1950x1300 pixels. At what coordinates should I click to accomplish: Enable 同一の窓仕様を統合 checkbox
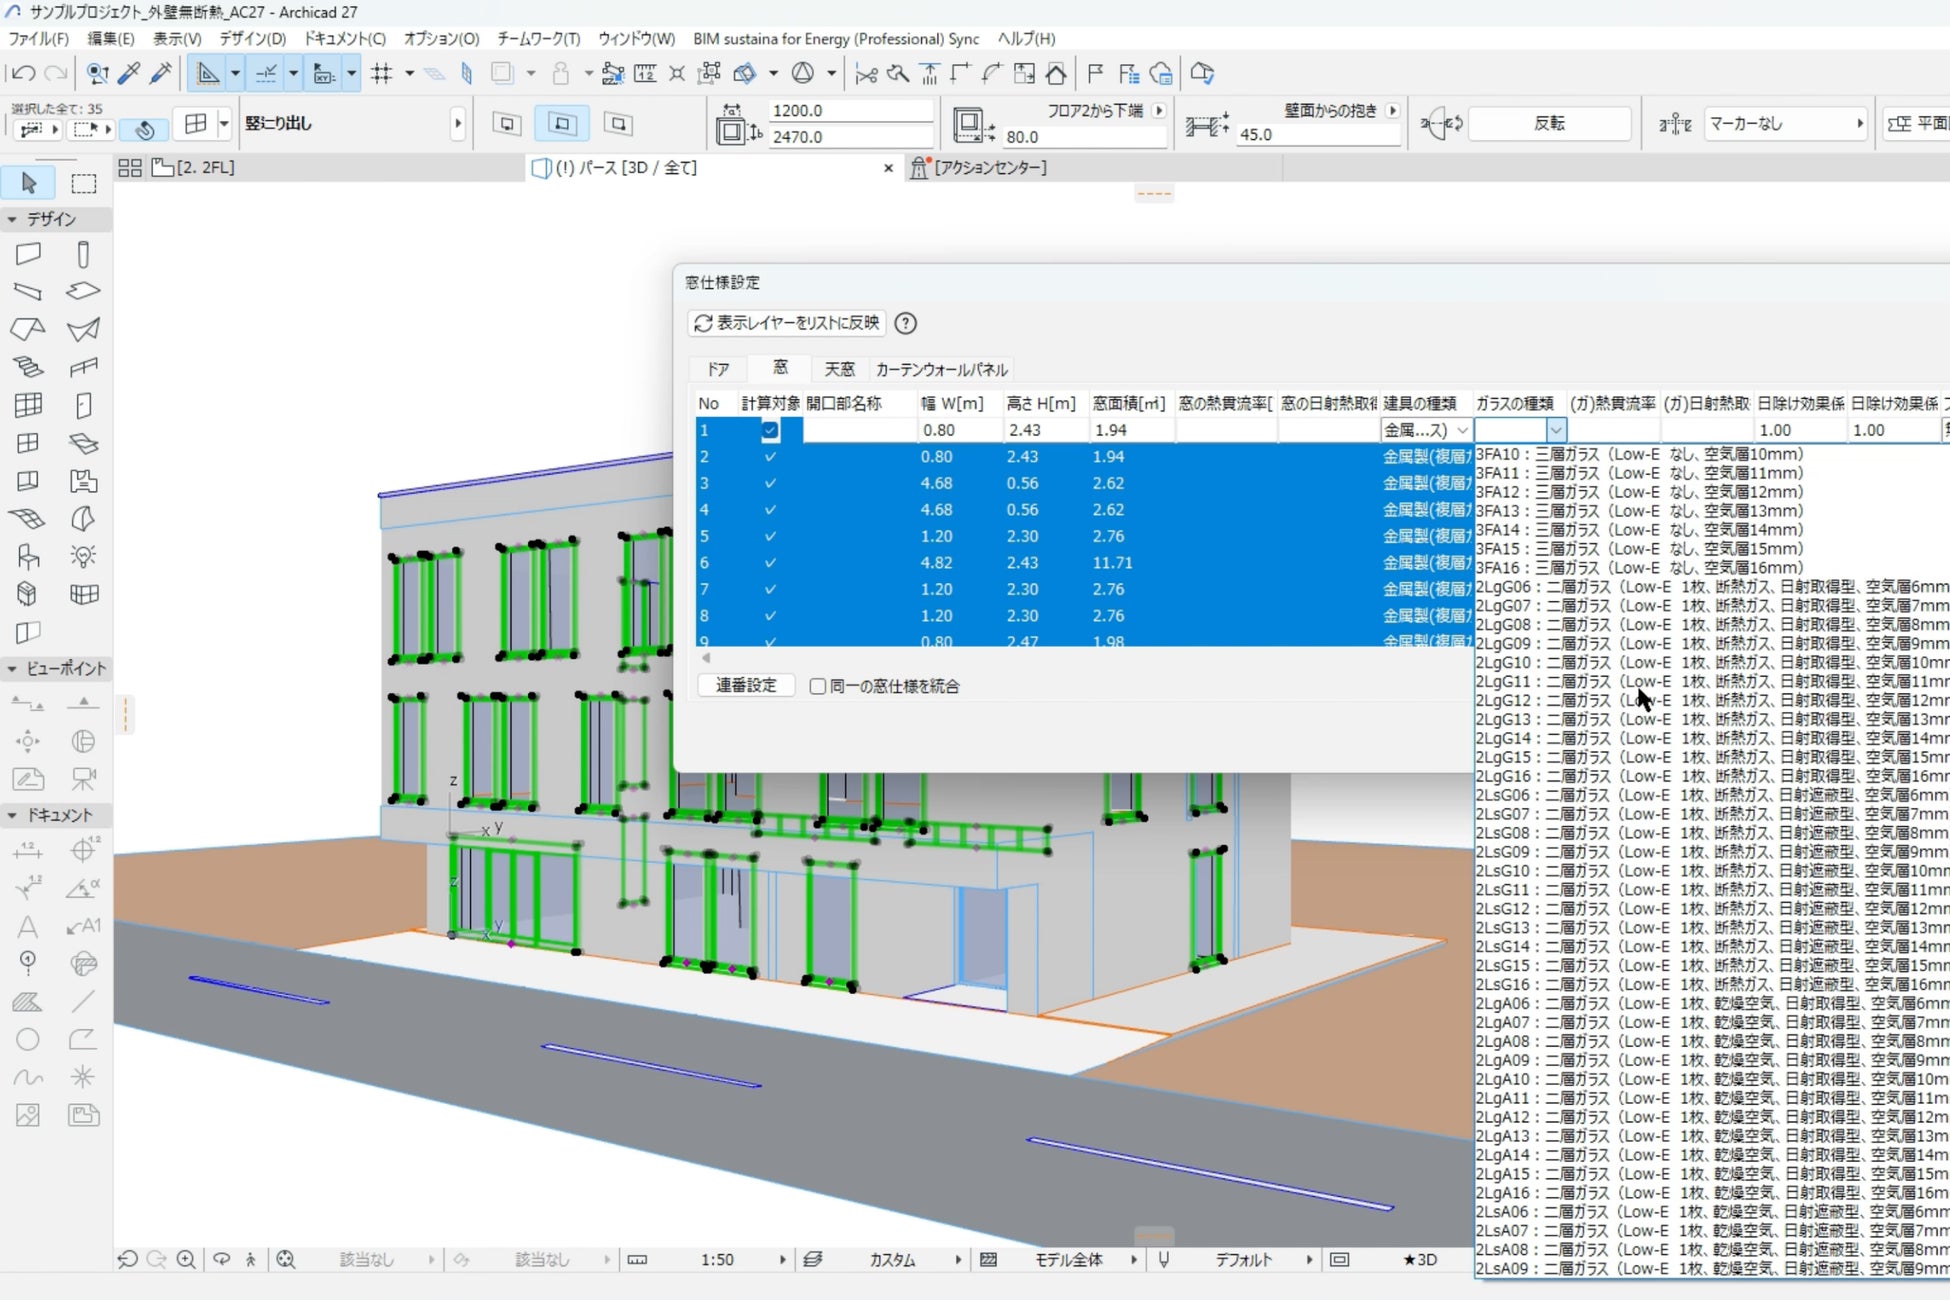(818, 686)
